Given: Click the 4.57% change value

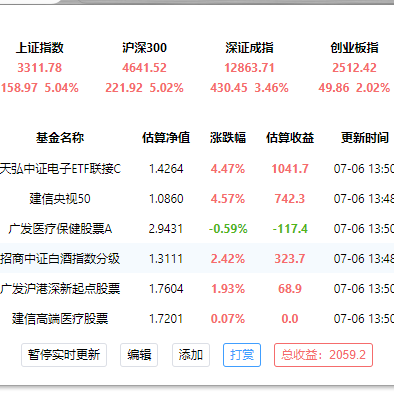Looking at the screenshot, I should point(228,199).
